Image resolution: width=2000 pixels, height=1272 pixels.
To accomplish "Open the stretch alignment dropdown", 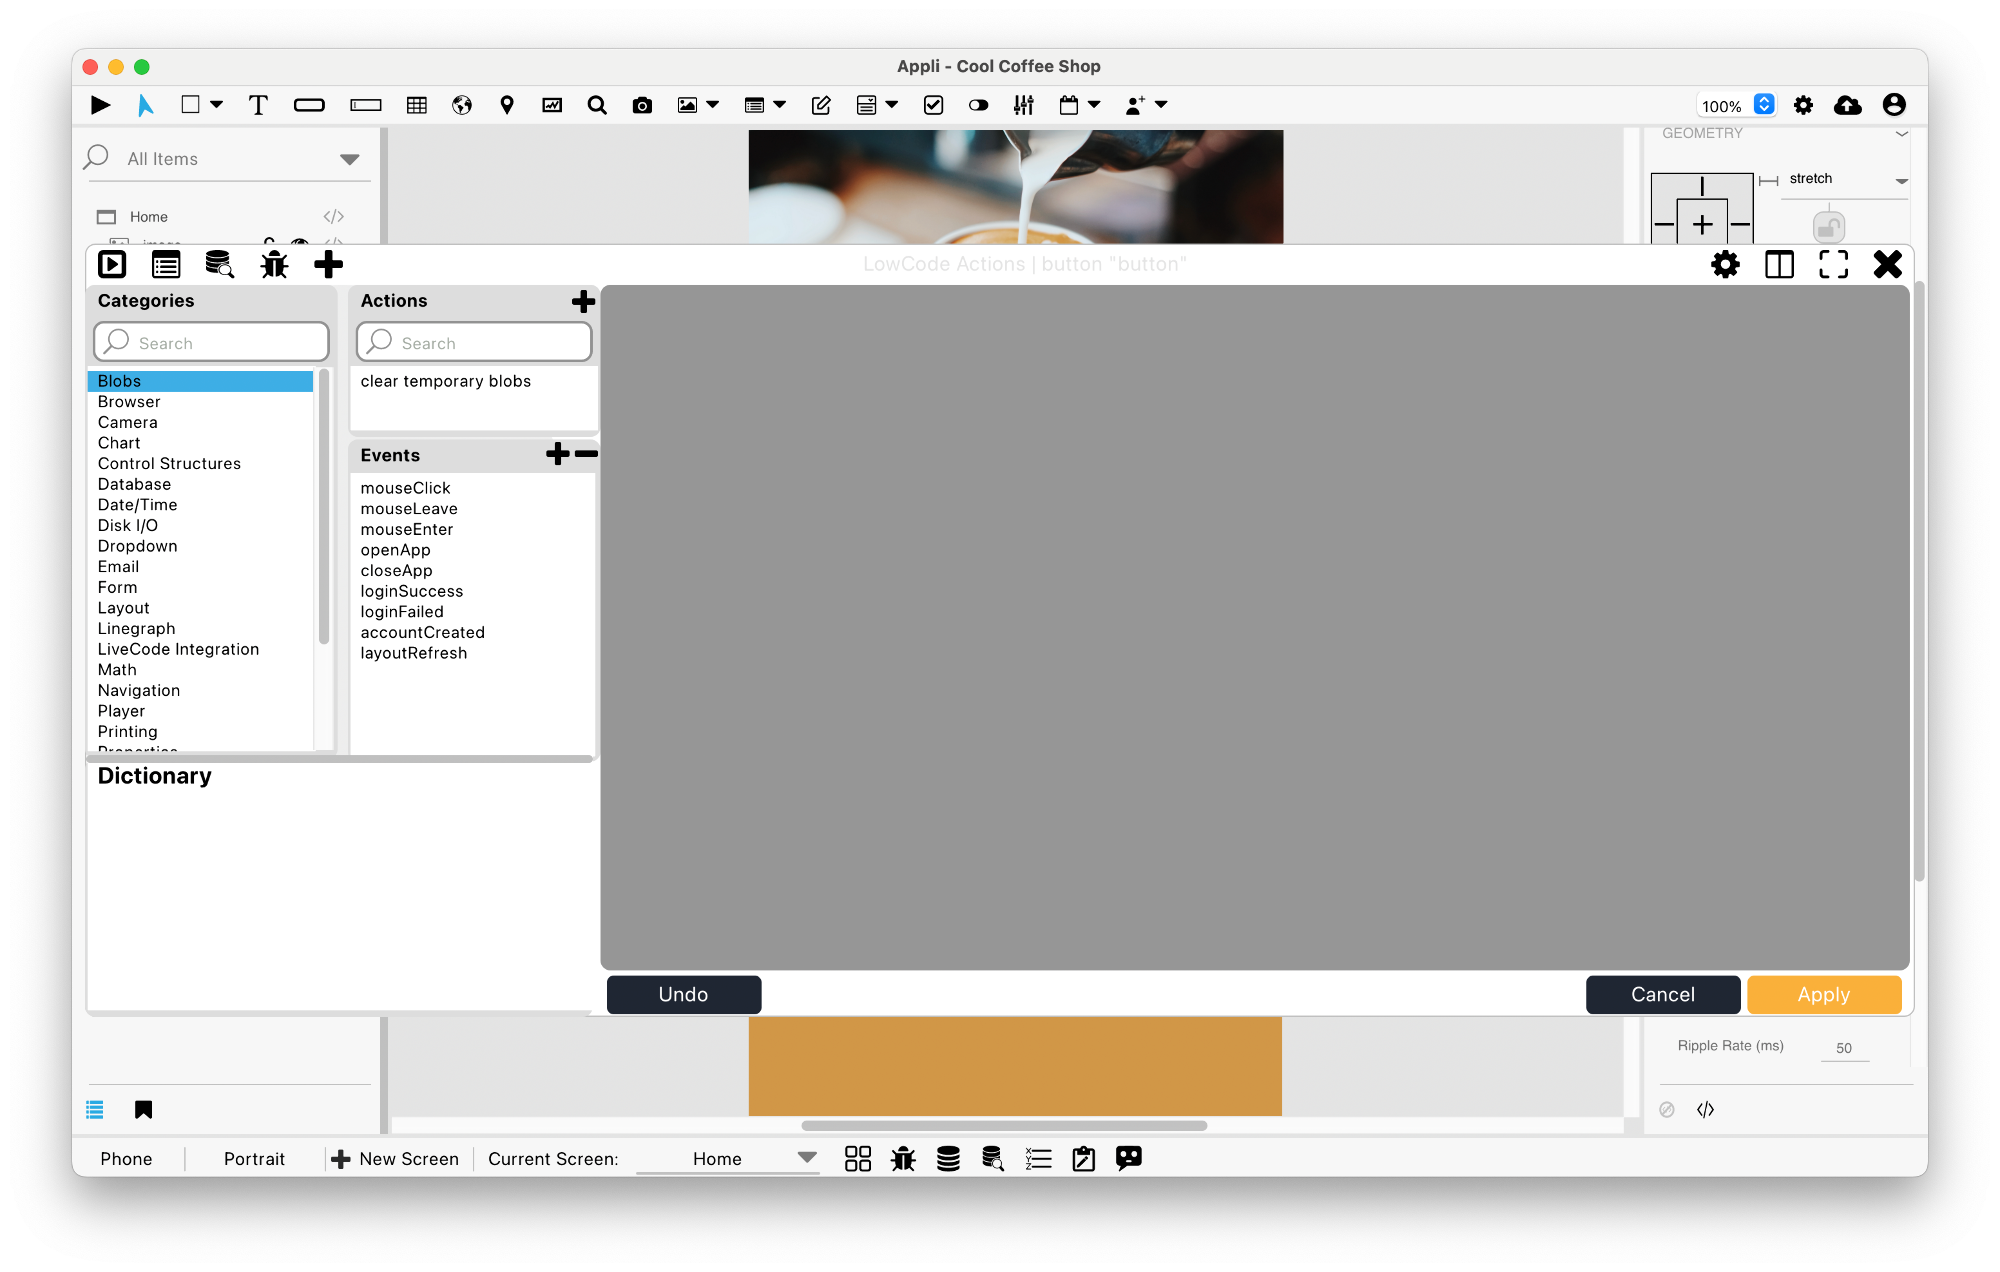I will (1901, 179).
